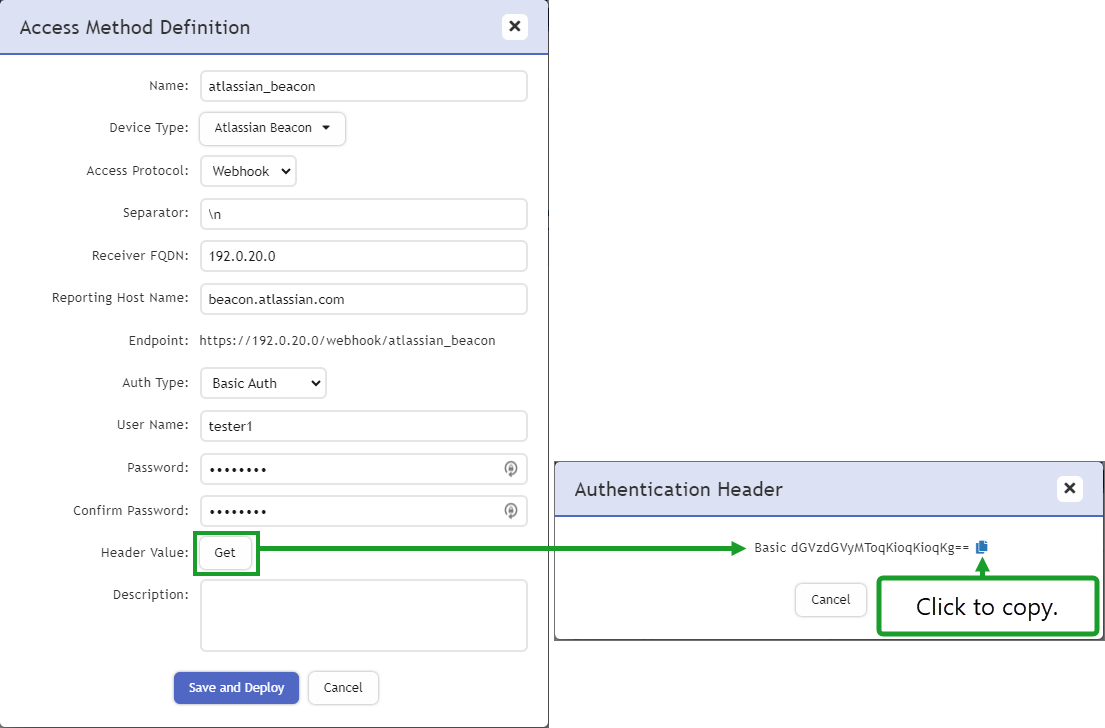Select the Separator input field
Screen dimensions: 1105x728
point(363,213)
